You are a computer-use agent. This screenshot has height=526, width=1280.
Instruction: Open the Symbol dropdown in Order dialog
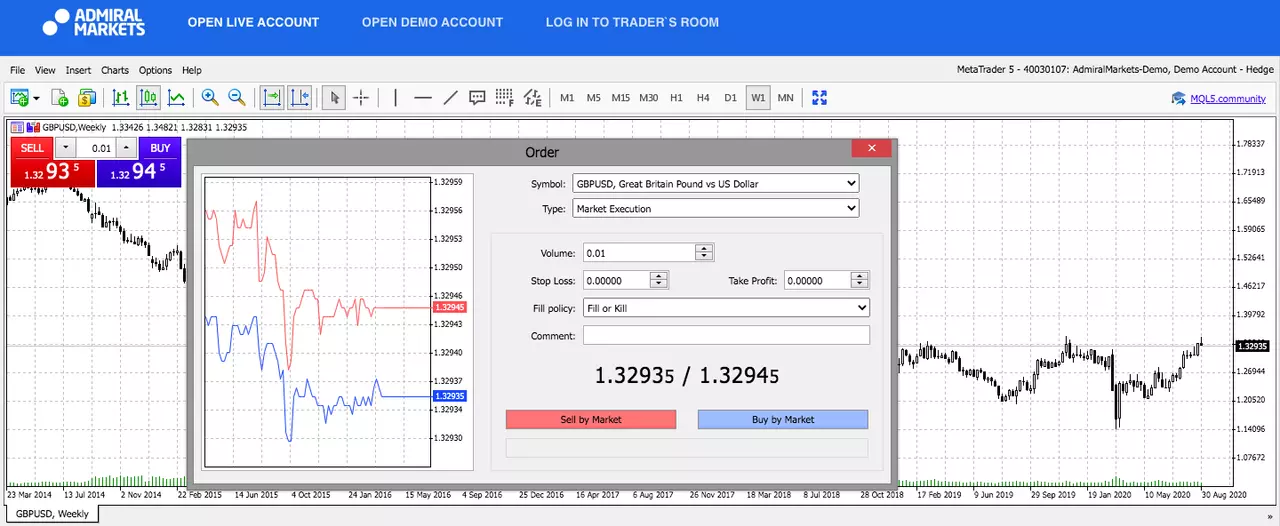[716, 184]
